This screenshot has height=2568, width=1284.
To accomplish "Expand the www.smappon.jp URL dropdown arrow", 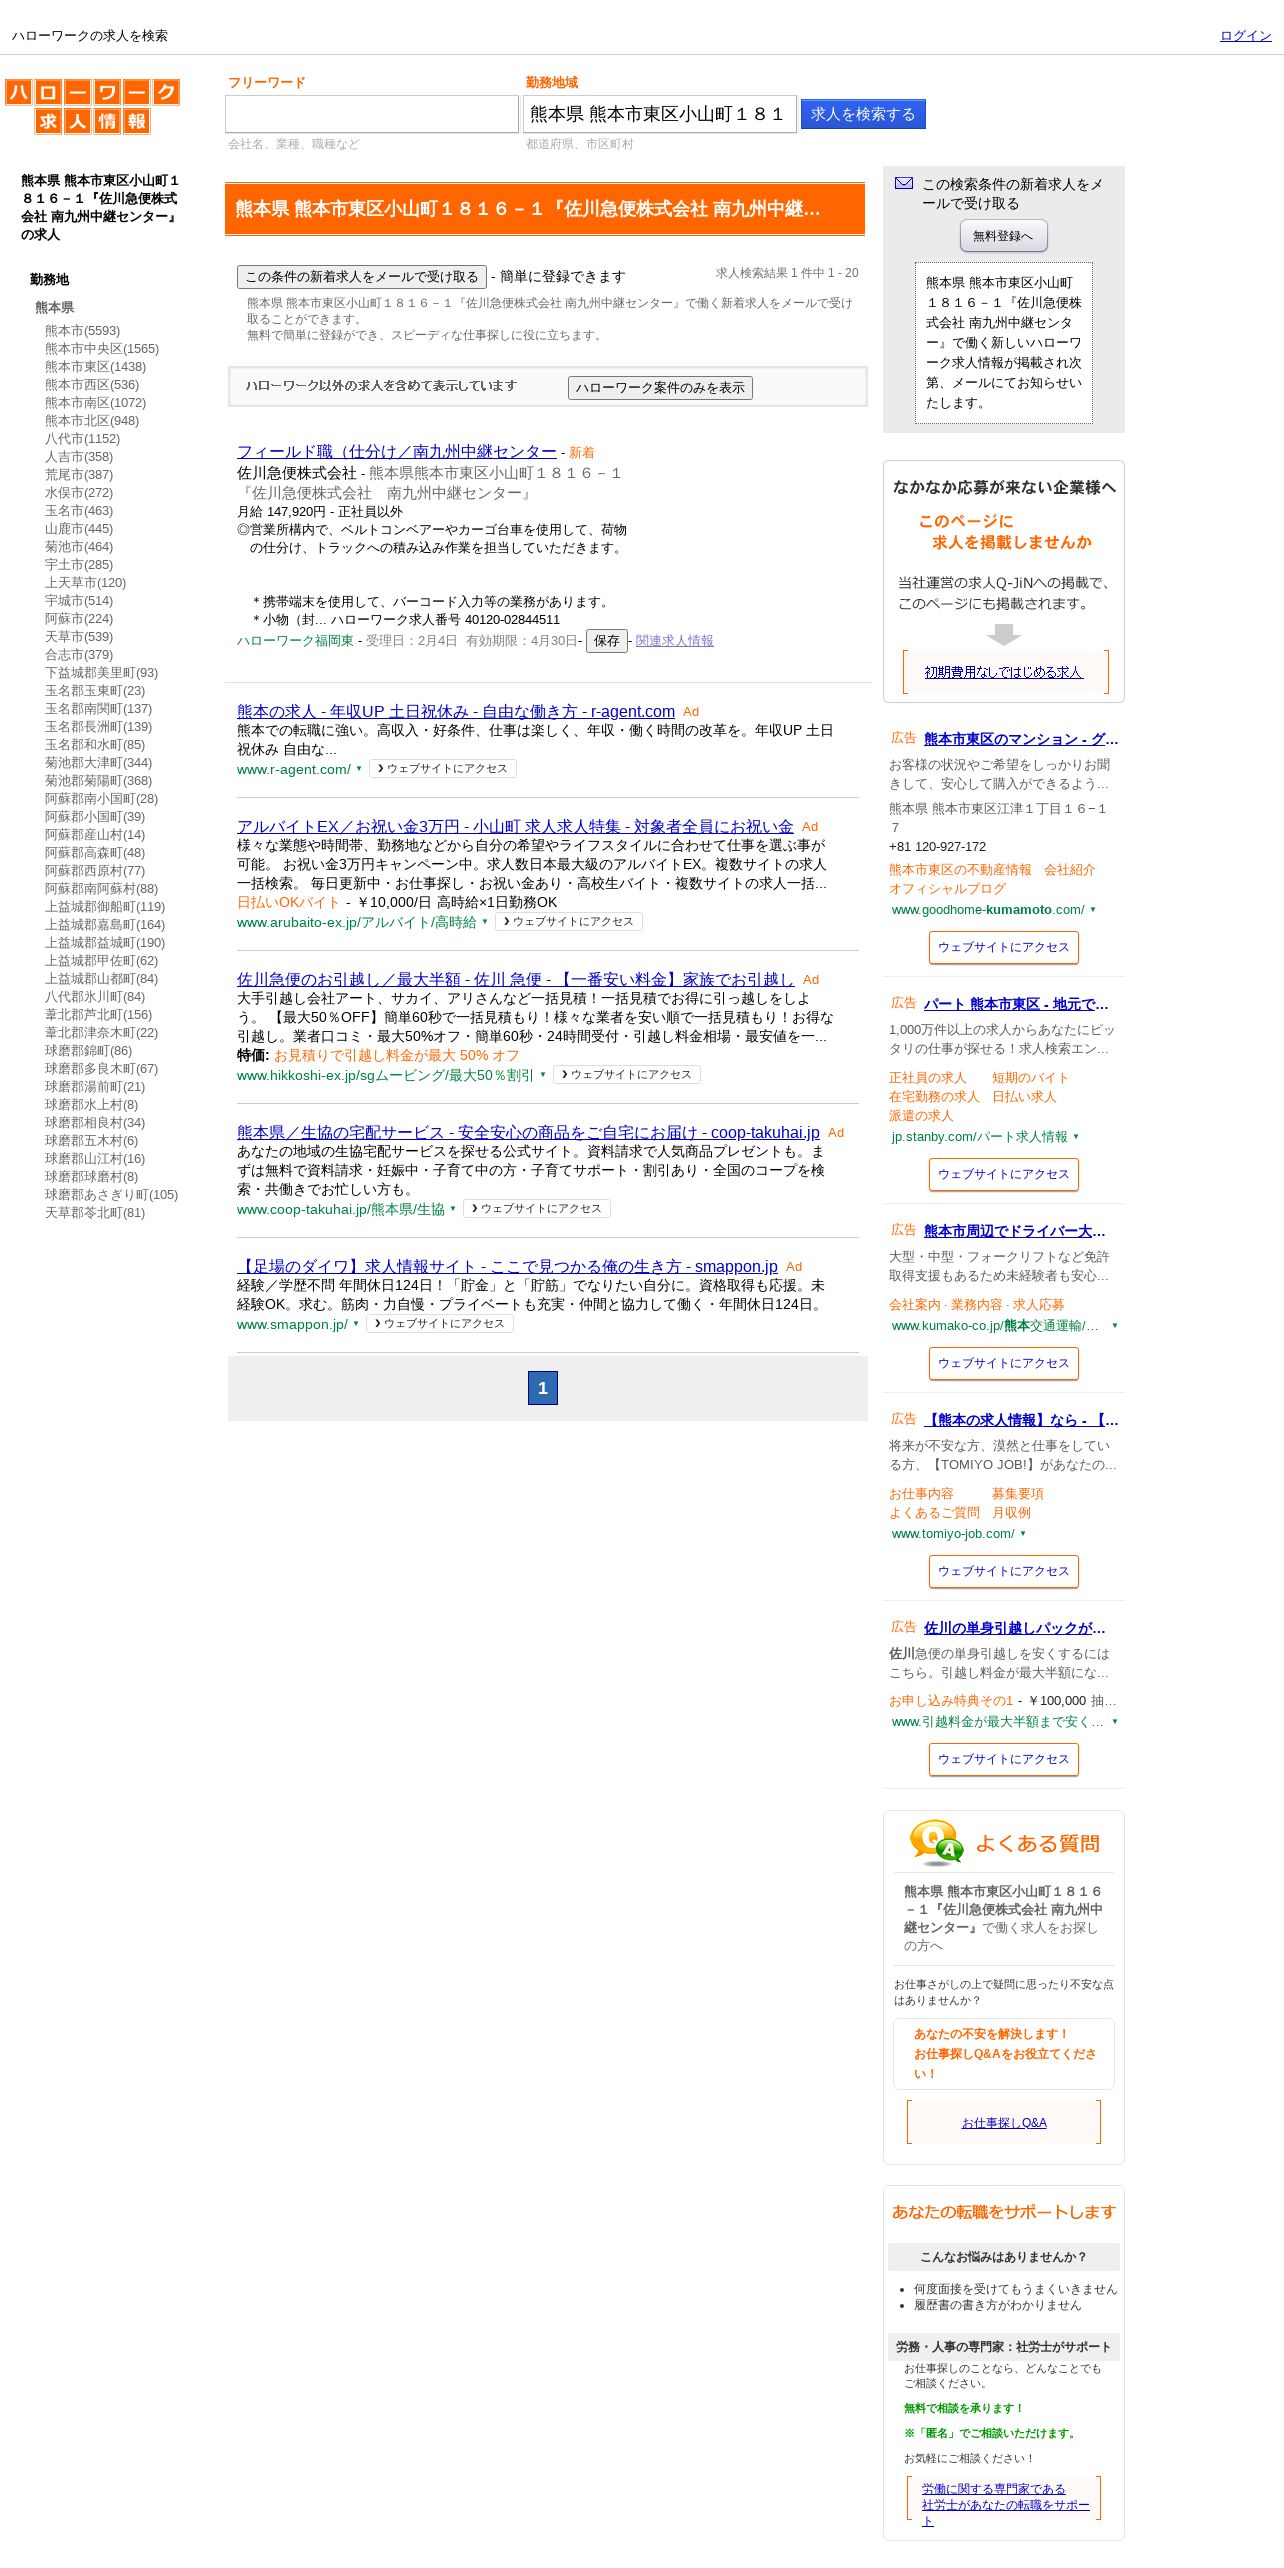I will [356, 1324].
